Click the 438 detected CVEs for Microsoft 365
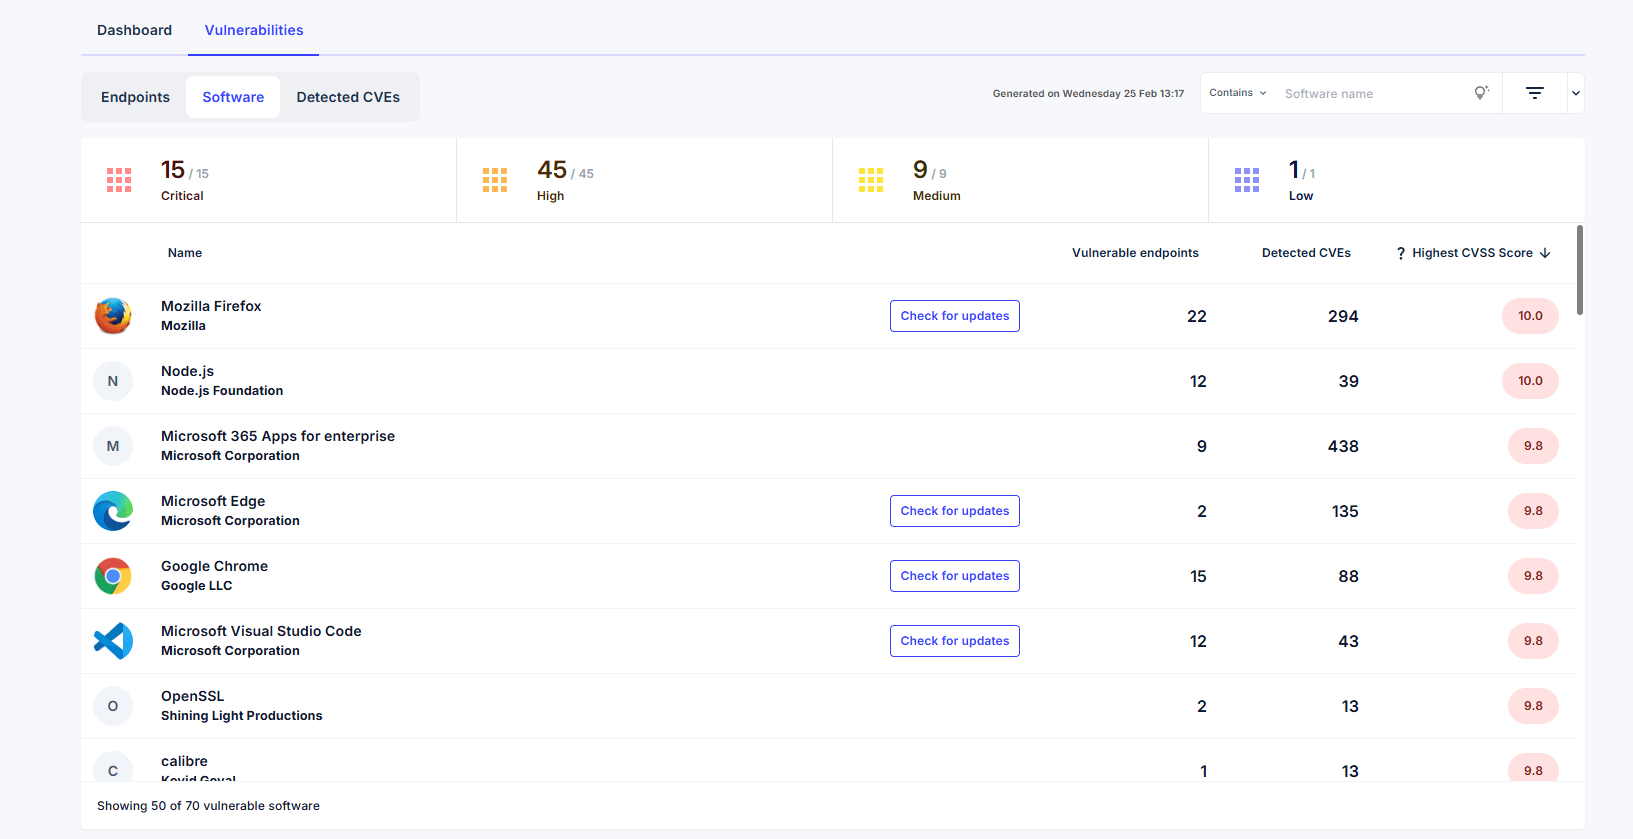This screenshot has width=1633, height=839. [x=1343, y=446]
